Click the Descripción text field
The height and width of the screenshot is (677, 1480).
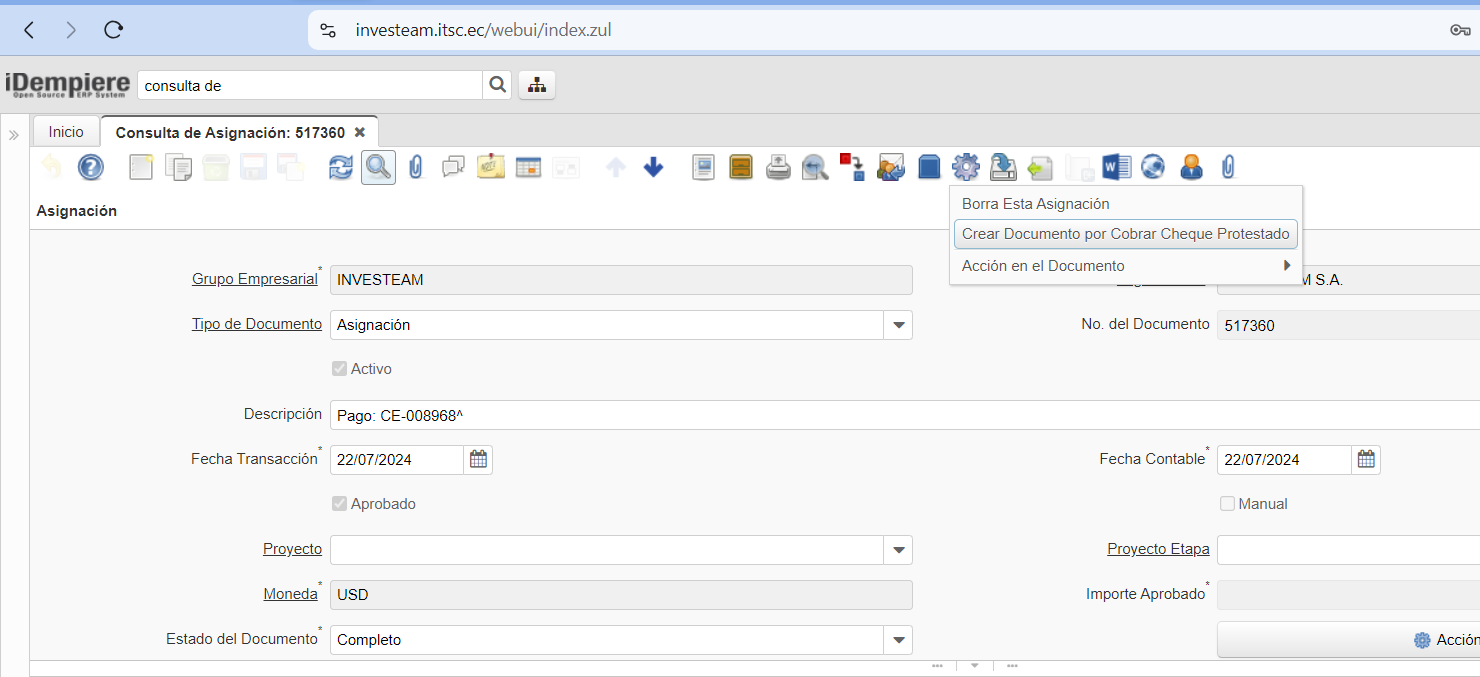tap(900, 415)
